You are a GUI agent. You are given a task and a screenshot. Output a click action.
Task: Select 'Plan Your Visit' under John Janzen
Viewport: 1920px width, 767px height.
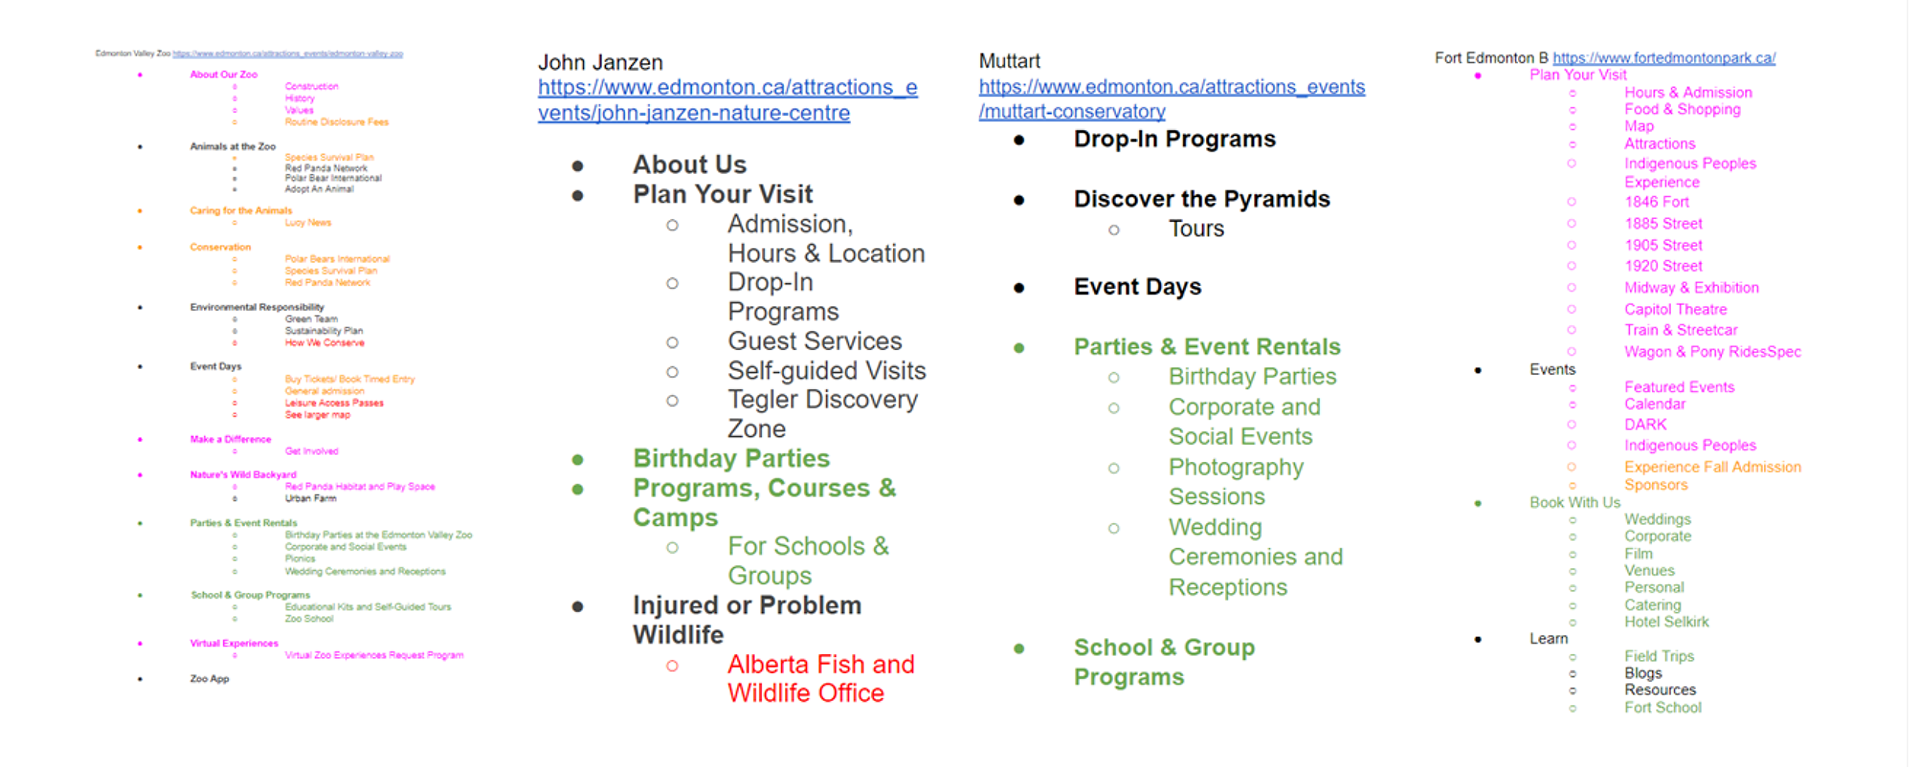pyautogui.click(x=723, y=194)
